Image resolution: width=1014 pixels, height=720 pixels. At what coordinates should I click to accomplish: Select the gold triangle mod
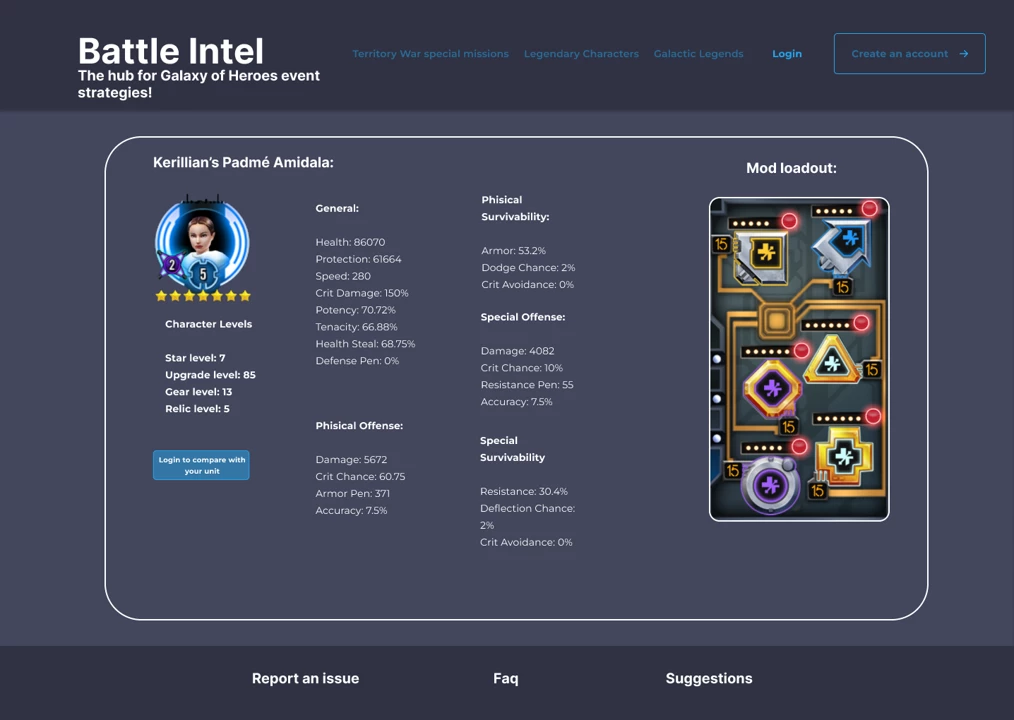pos(829,362)
